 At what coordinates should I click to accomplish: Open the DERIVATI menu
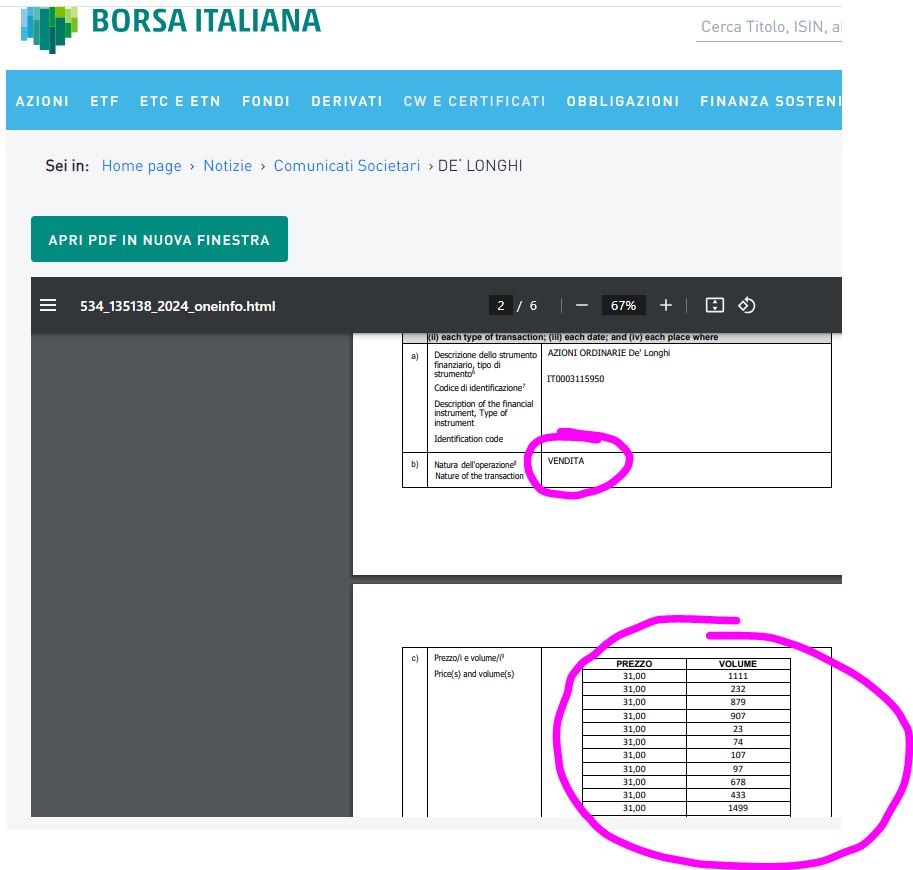pos(347,101)
